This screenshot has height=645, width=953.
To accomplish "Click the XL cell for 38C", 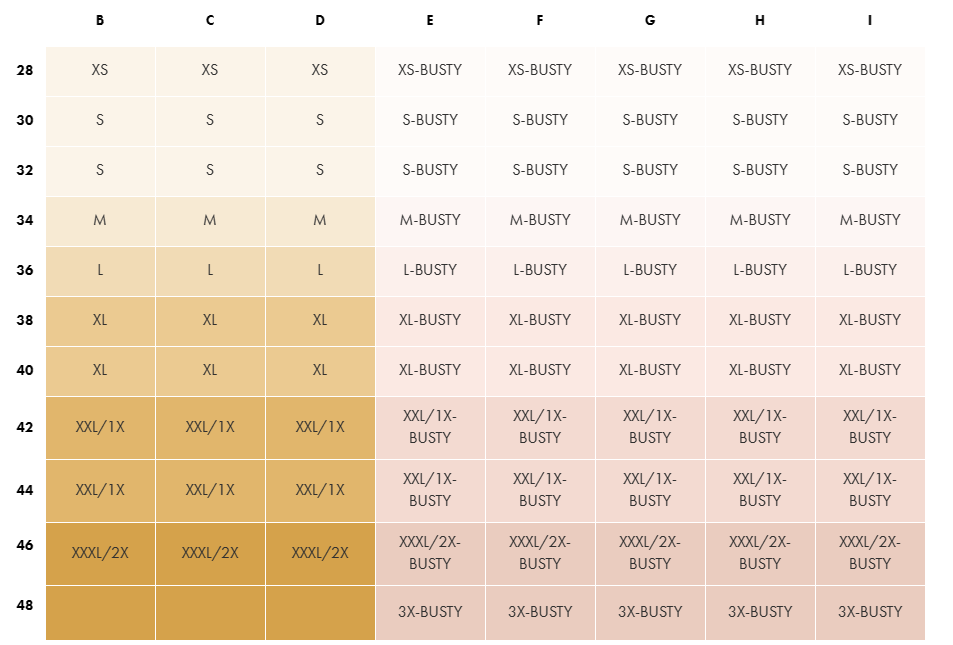I will coord(210,320).
